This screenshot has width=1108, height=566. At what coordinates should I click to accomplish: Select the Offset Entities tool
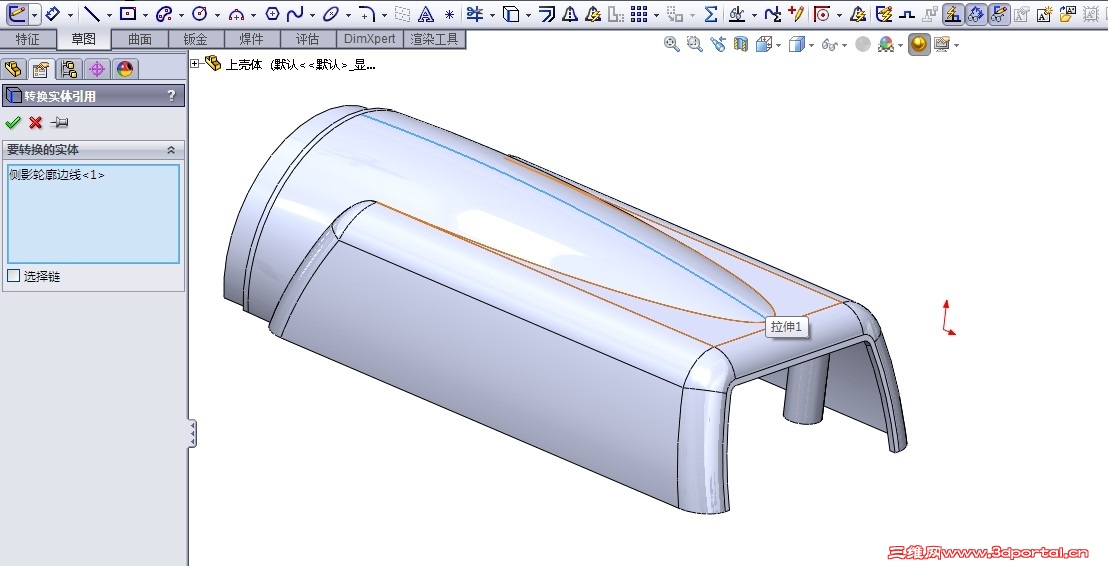(x=547, y=13)
